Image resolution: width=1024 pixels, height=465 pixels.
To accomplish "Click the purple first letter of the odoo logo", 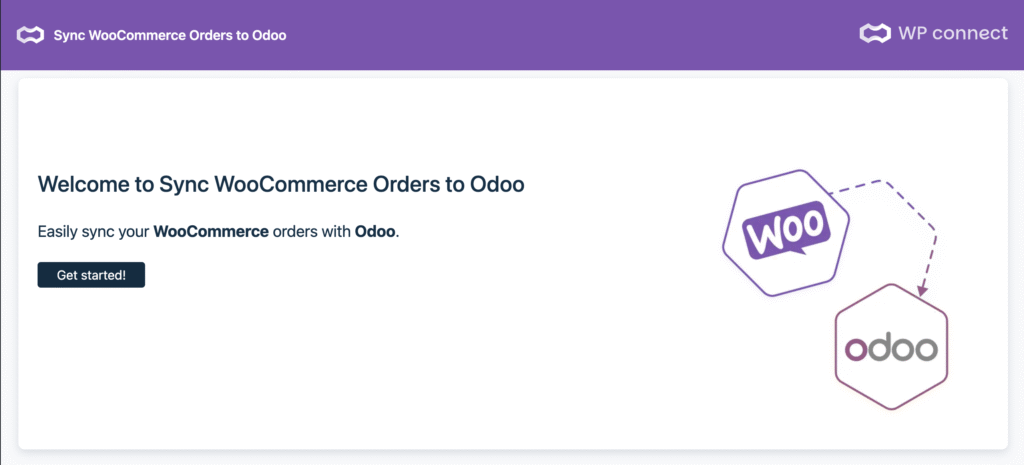I will [x=857, y=350].
